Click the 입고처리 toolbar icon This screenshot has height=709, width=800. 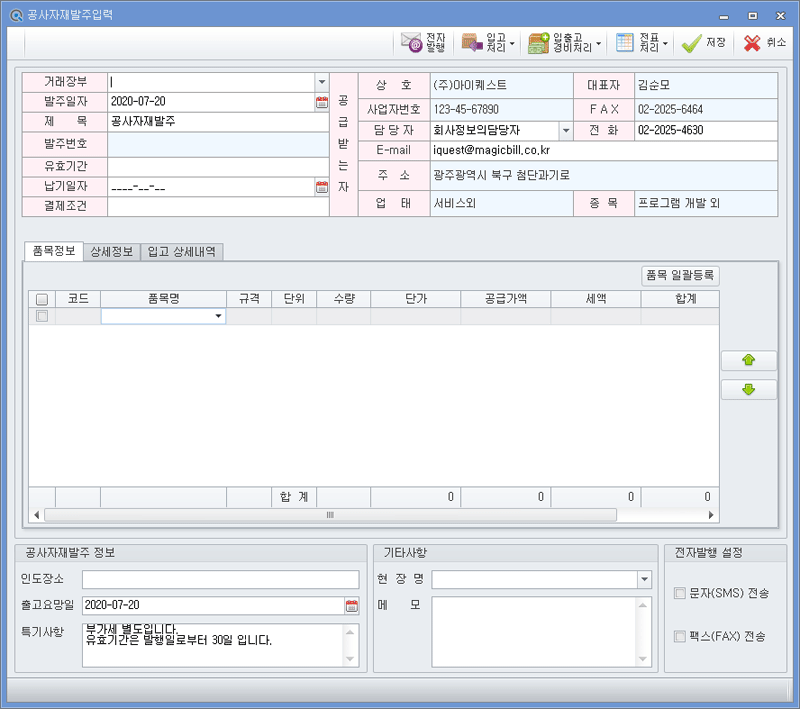pos(471,43)
